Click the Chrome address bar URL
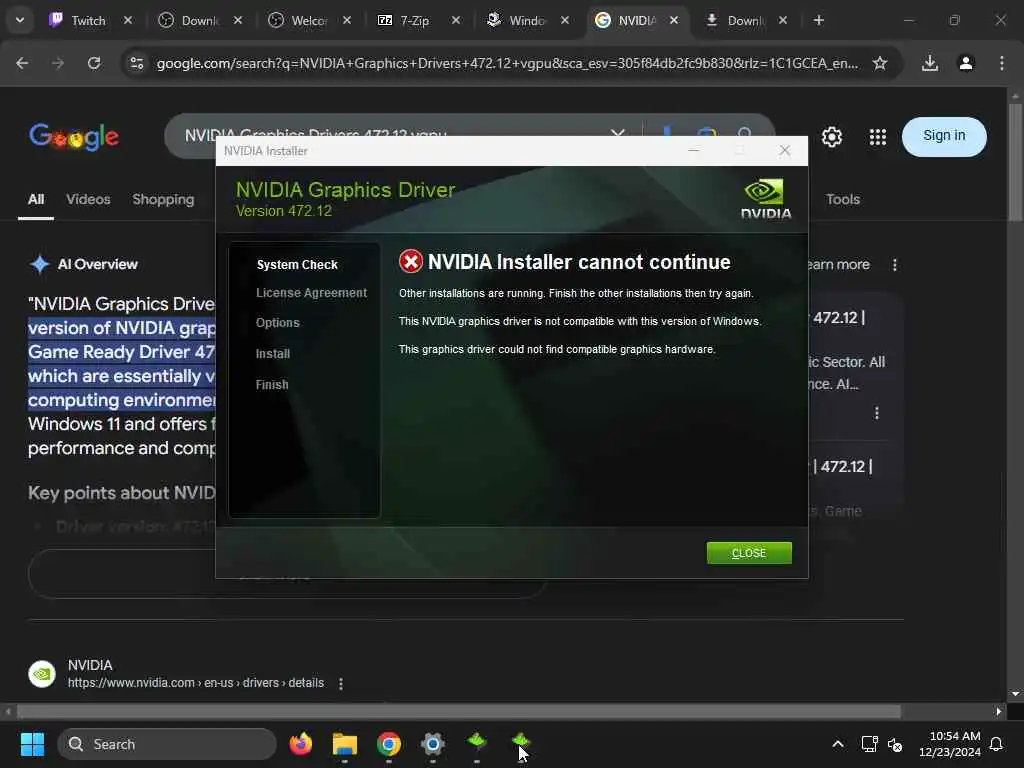 (x=507, y=63)
